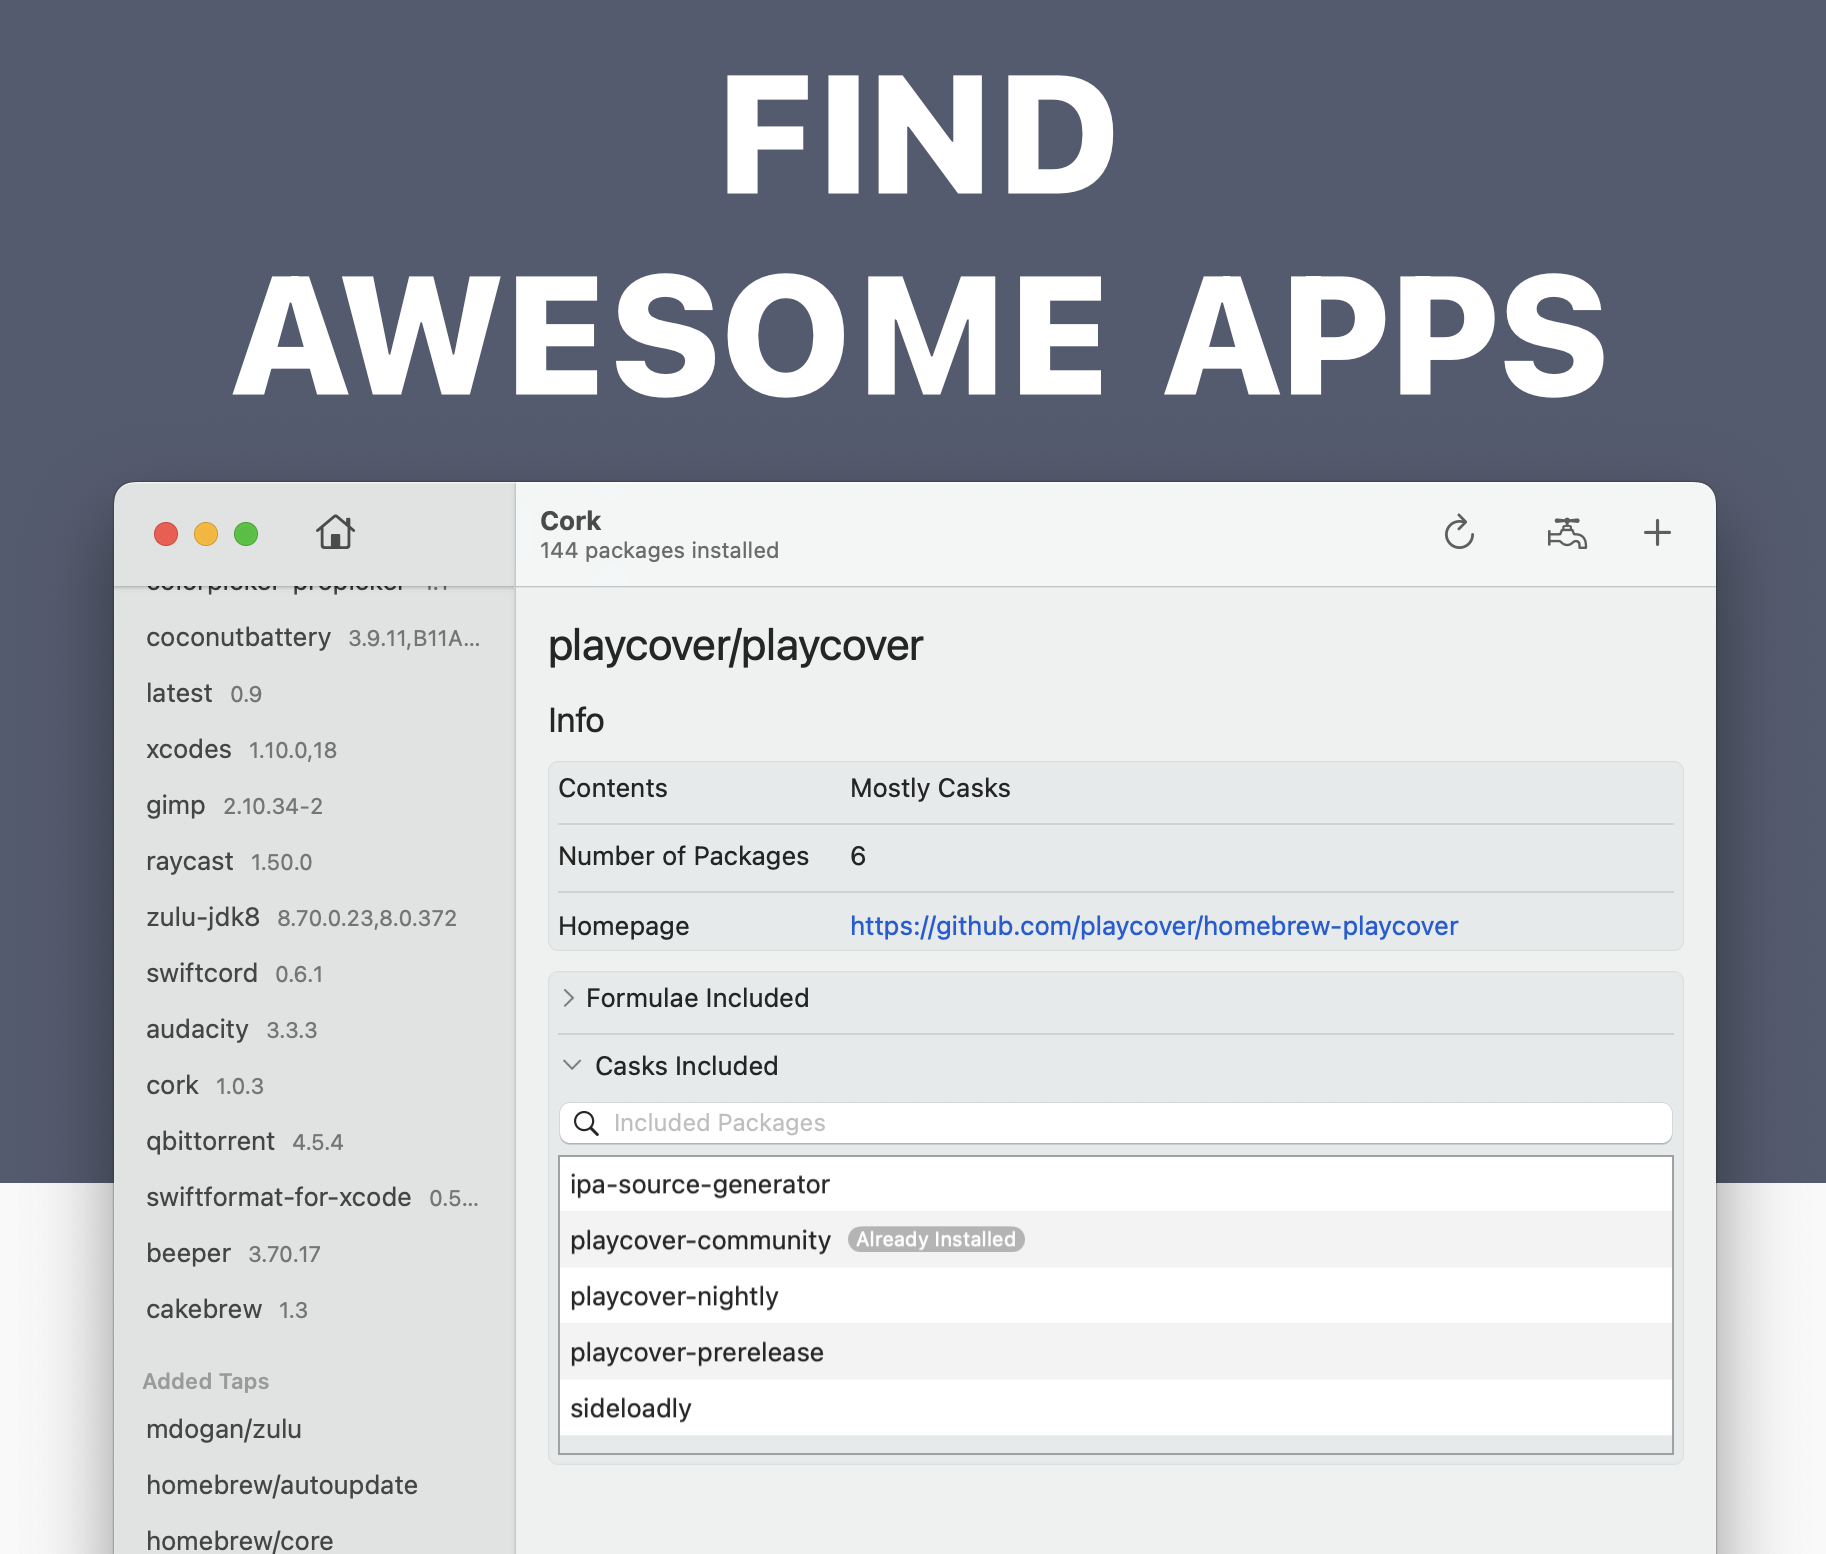Image resolution: width=1826 pixels, height=1554 pixels.
Task: Minimize the window with yellow button
Action: pyautogui.click(x=206, y=534)
